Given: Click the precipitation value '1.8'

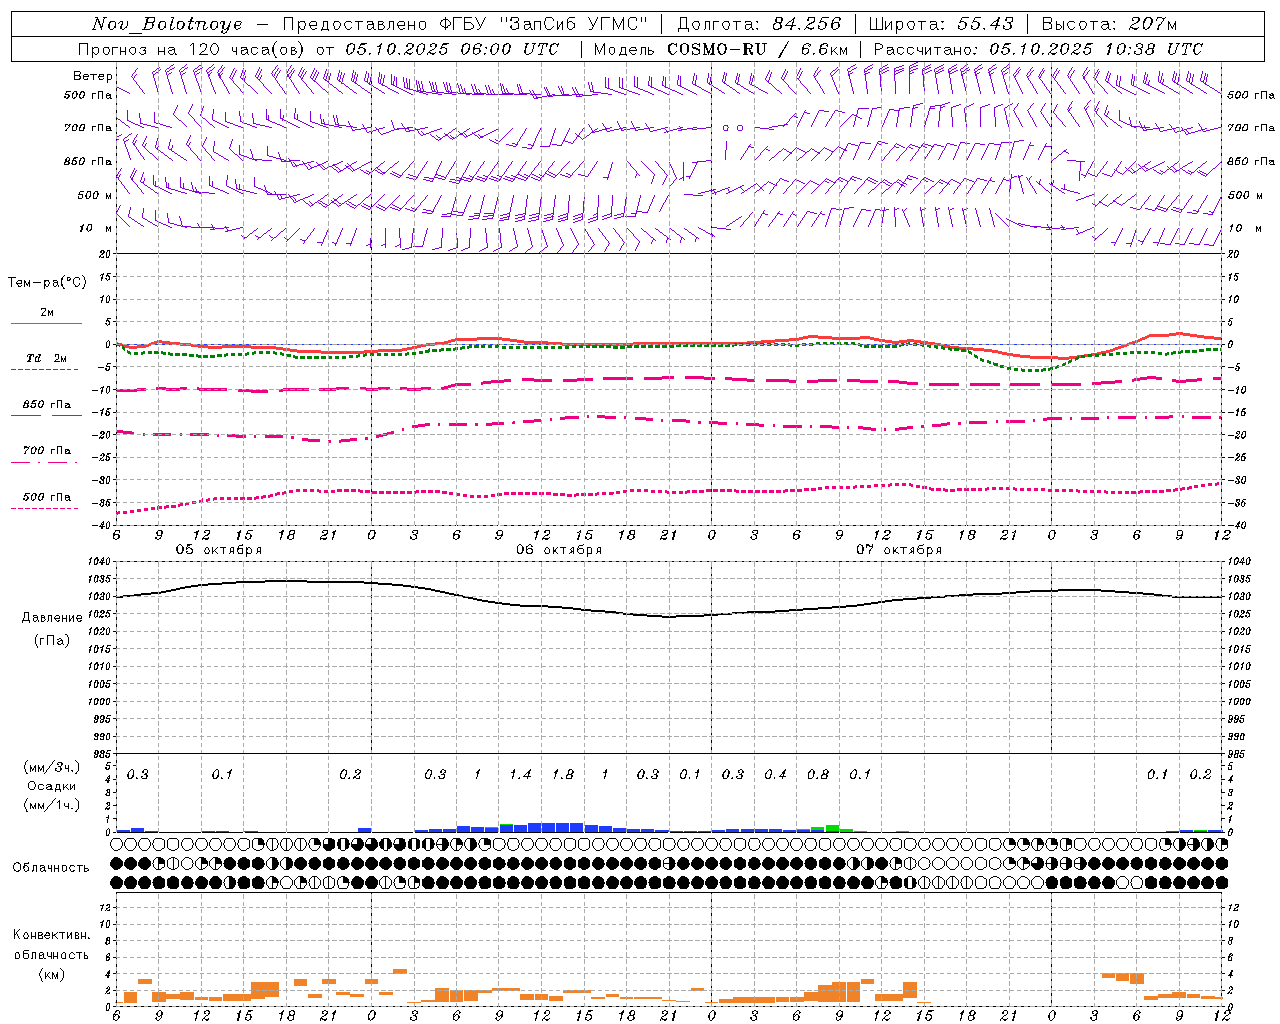Looking at the screenshot, I should tap(563, 774).
